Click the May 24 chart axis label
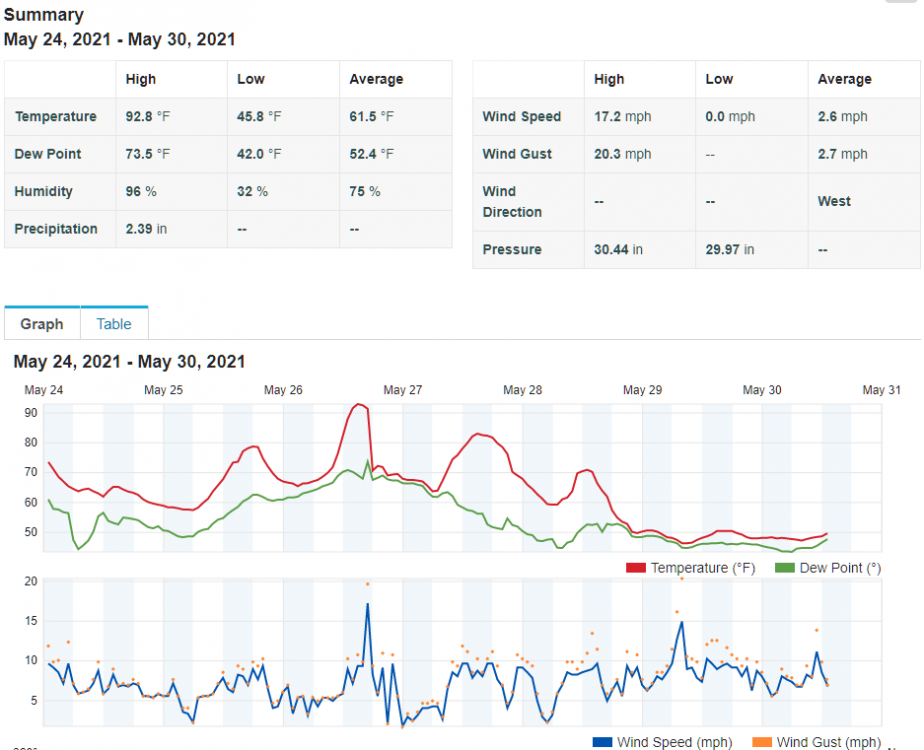This screenshot has width=924, height=750. (43, 390)
